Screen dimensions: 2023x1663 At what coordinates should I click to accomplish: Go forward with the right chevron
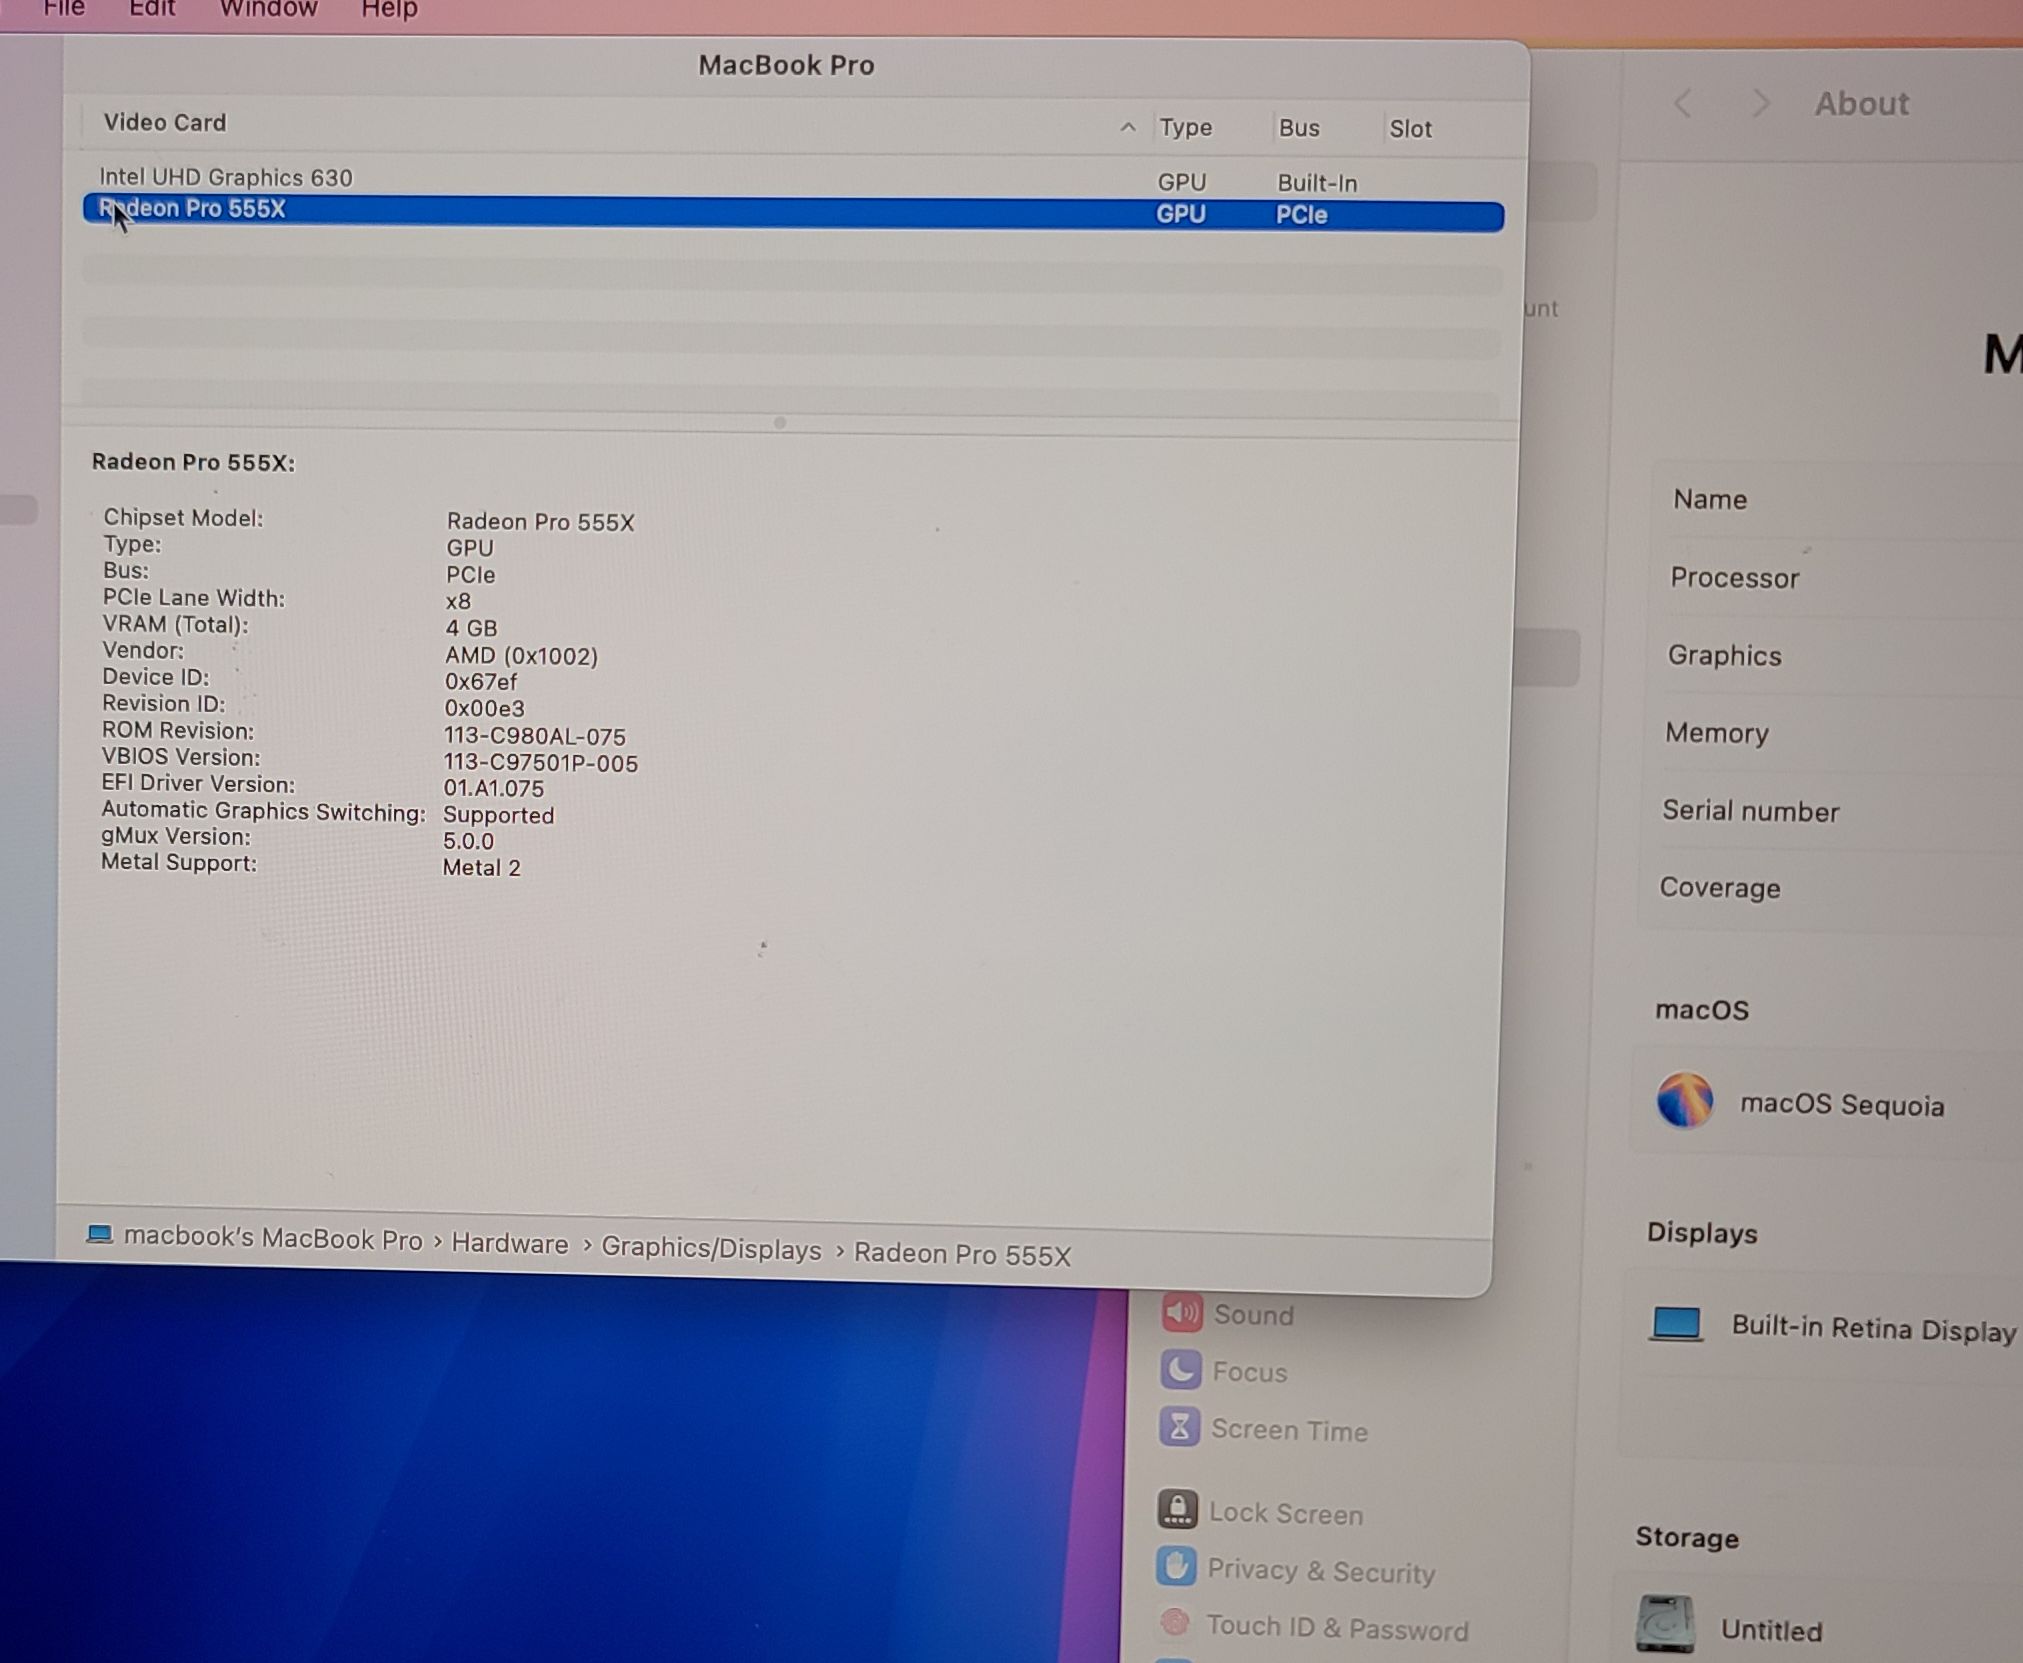(1761, 103)
